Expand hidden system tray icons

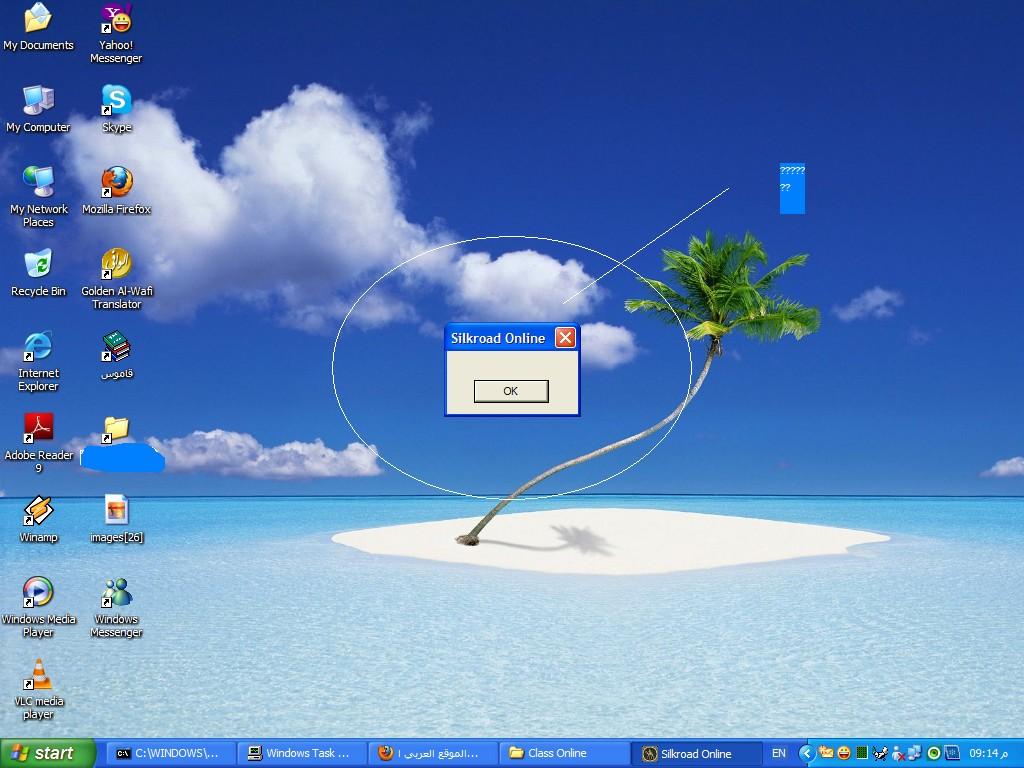point(807,753)
